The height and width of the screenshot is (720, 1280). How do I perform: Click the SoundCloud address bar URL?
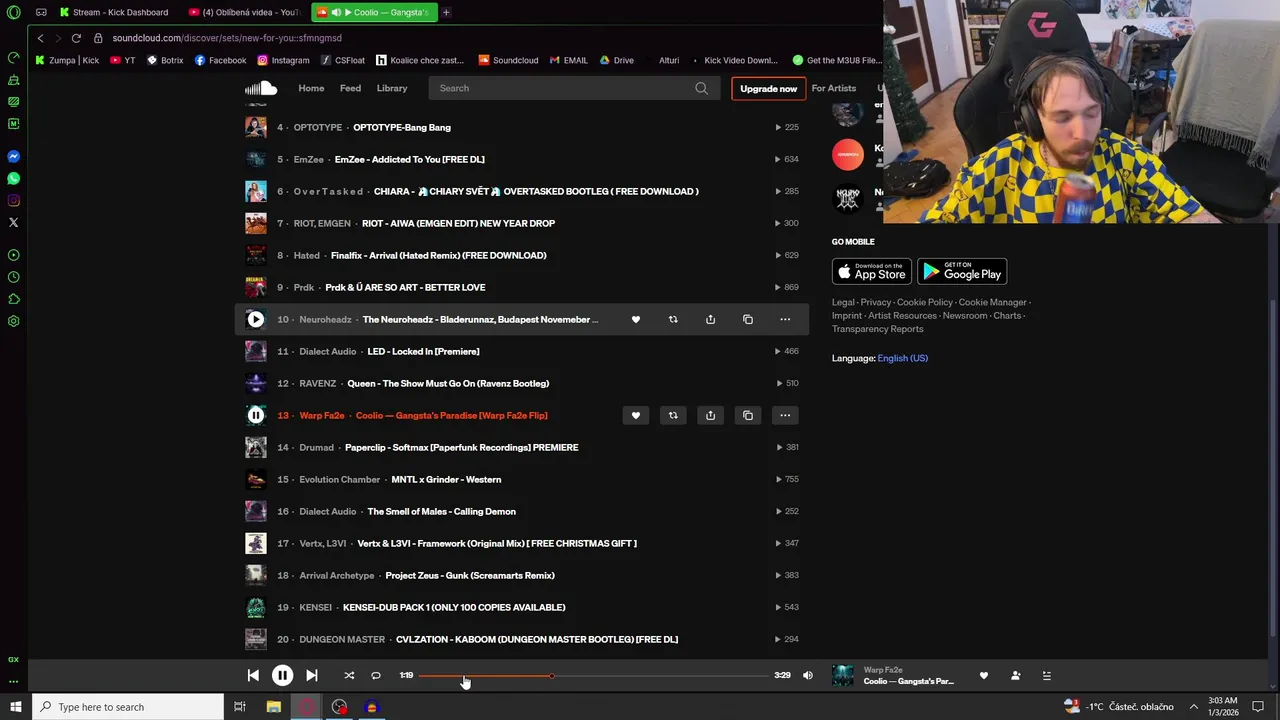[227, 38]
